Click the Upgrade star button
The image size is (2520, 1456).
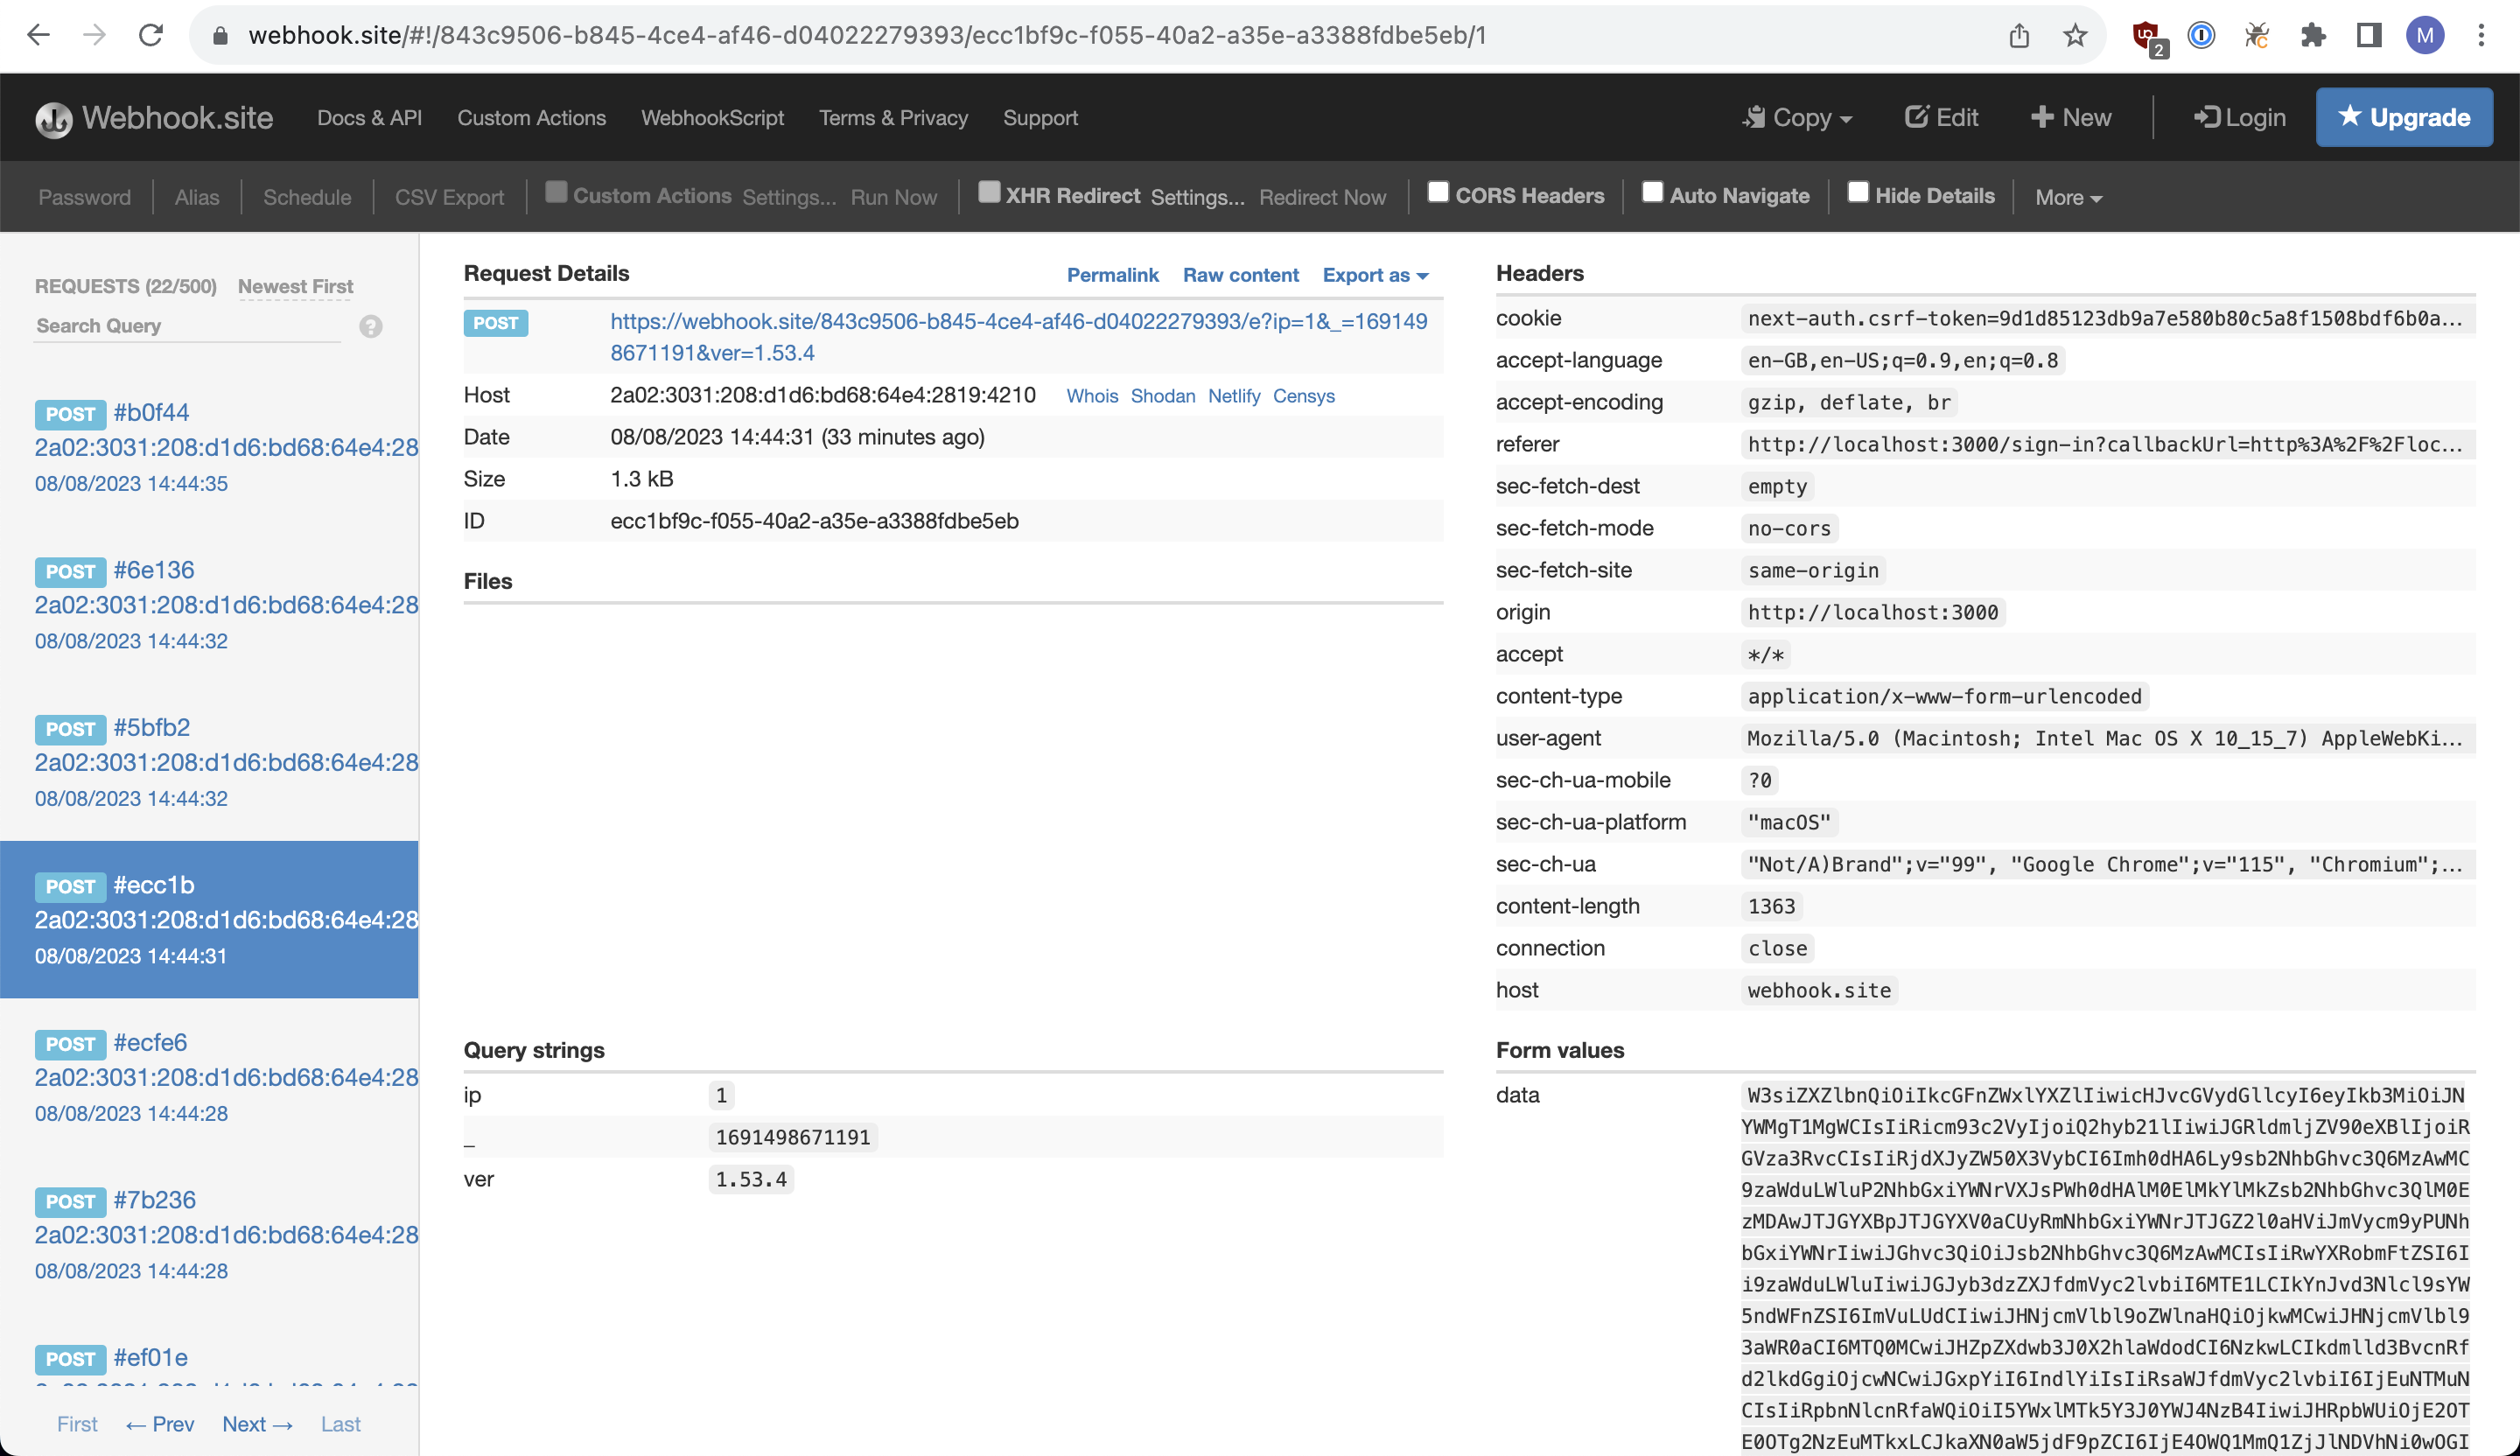coord(2404,117)
